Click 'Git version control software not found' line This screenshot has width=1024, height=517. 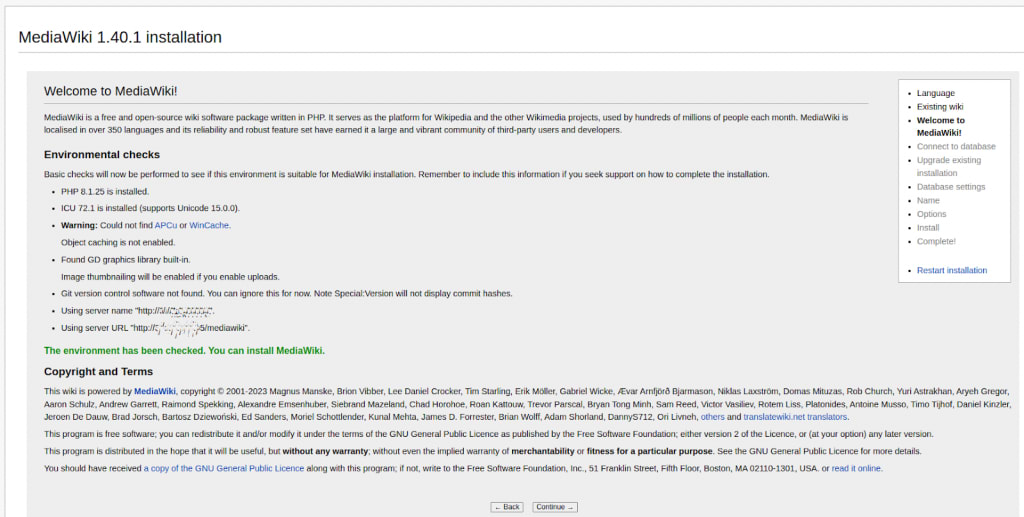(287, 294)
